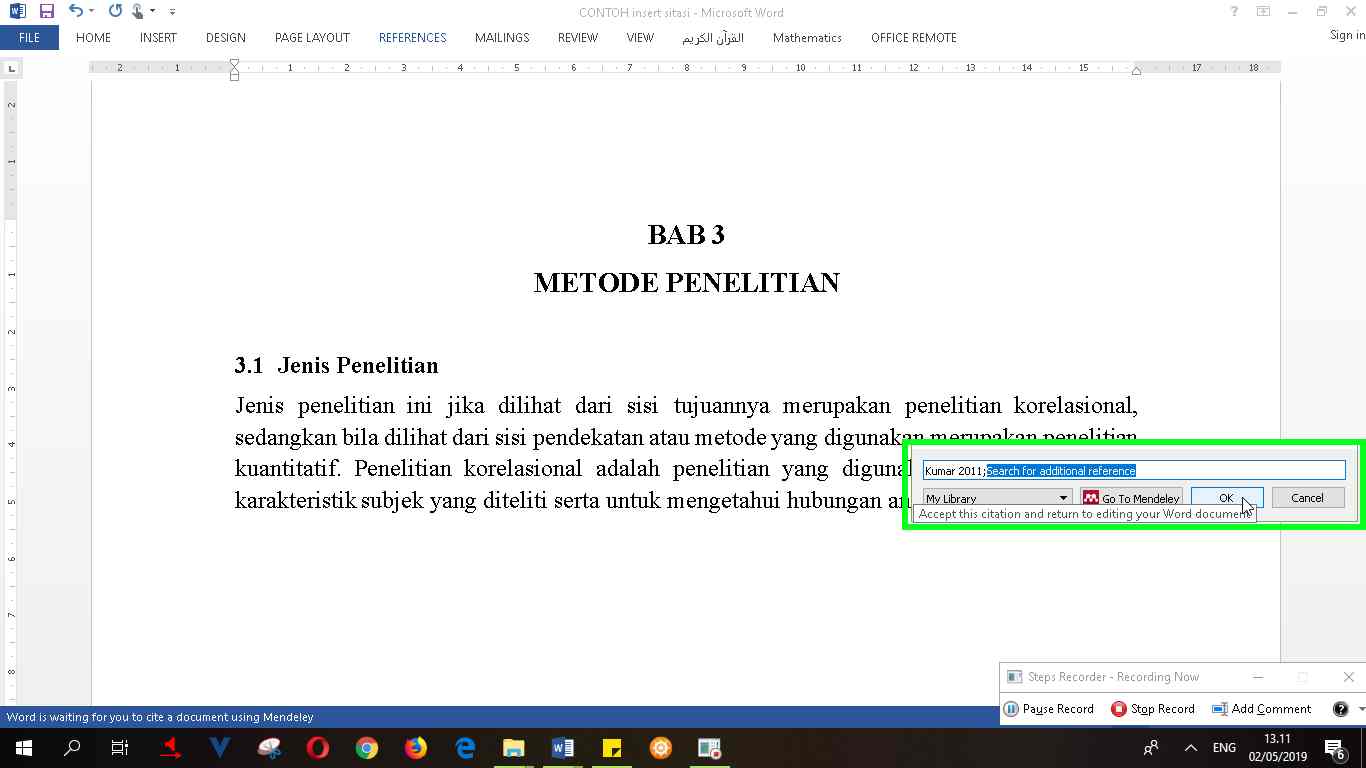Open the Customize Quick Access Toolbar dropdown
The image size is (1366, 768).
pyautogui.click(x=172, y=12)
